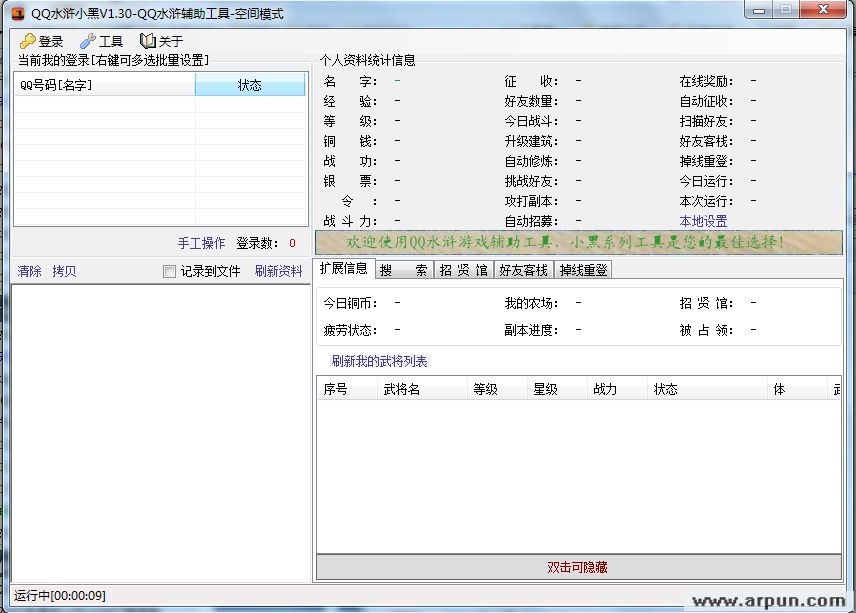This screenshot has height=613, width=856.
Task: Click the 拷贝 link
Action: [64, 271]
